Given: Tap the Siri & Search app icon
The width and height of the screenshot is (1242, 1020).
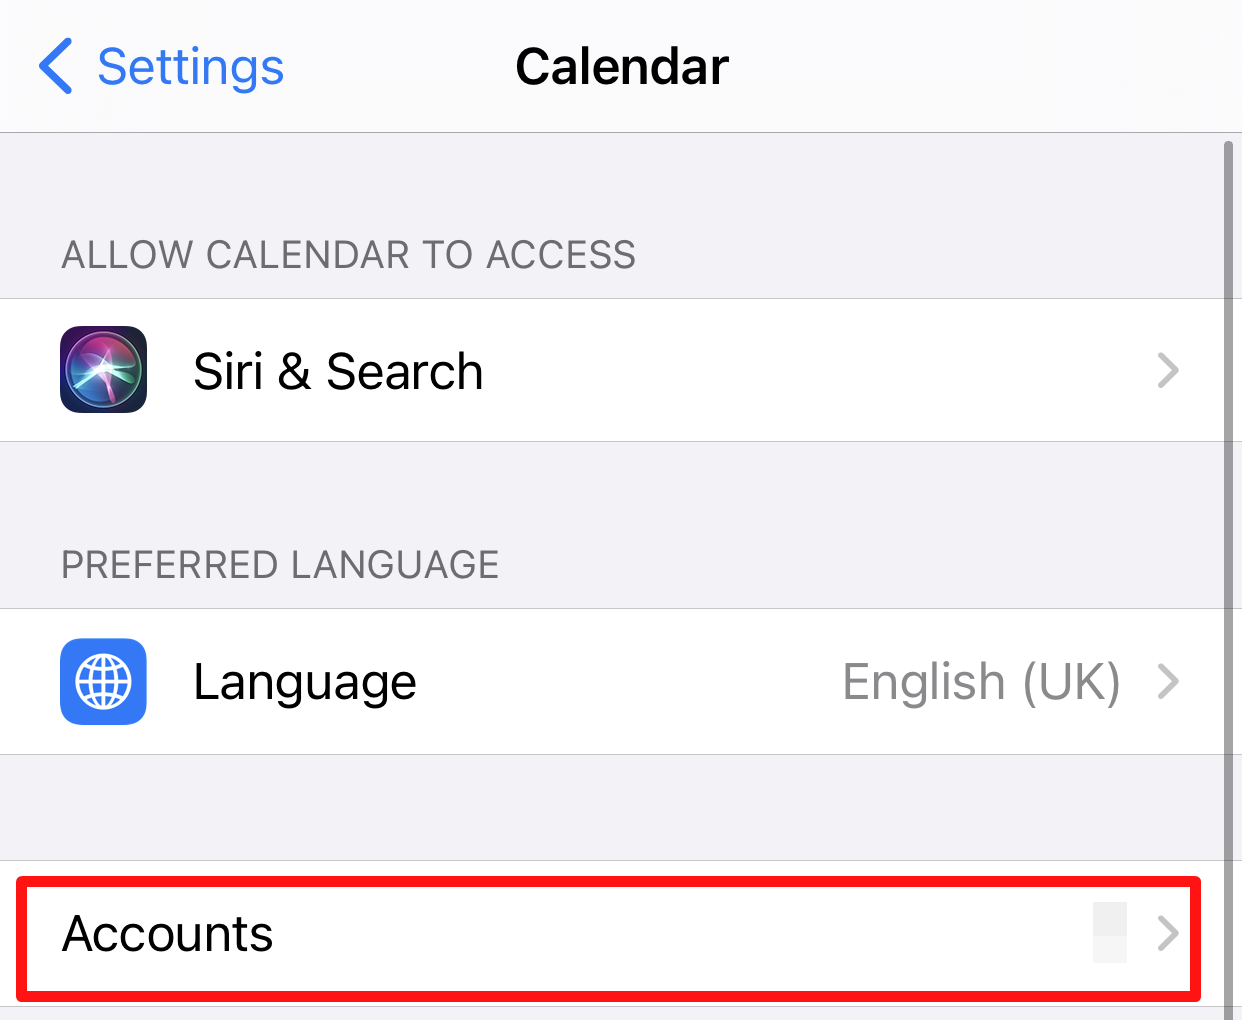Looking at the screenshot, I should coord(103,370).
